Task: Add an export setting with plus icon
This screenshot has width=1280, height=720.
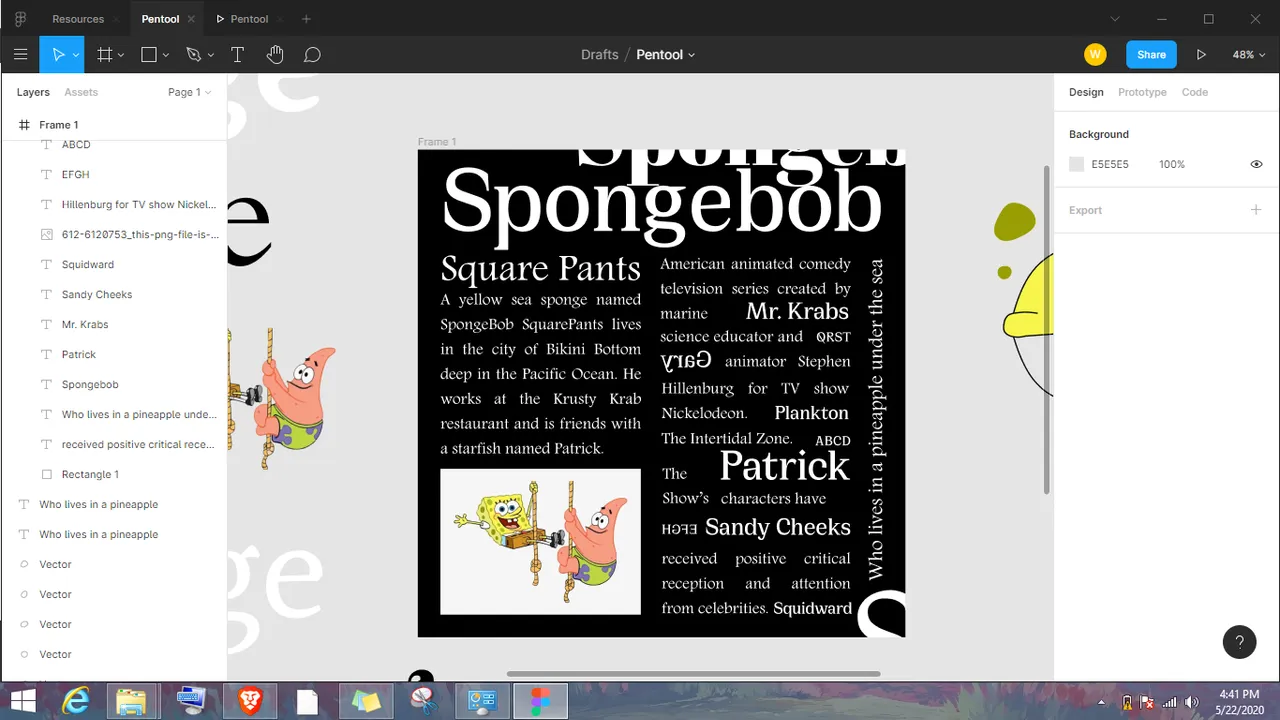Action: click(1256, 210)
